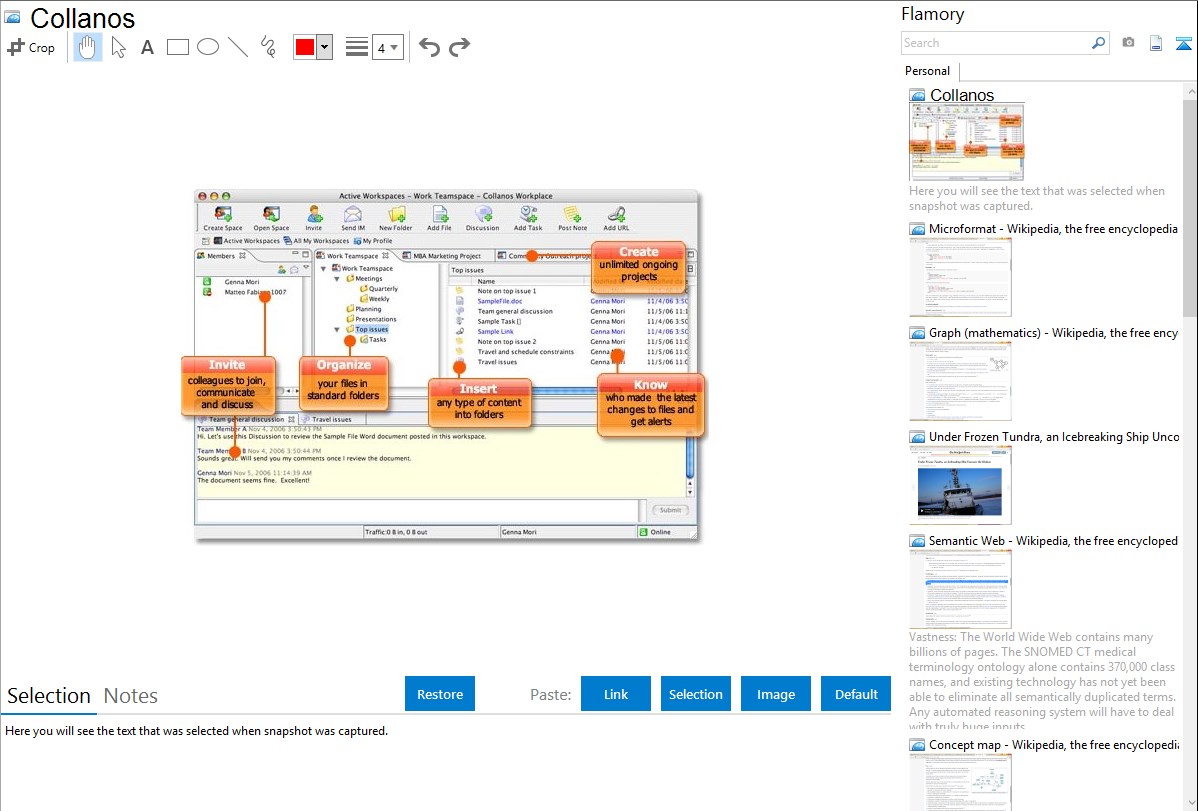Click the icon beside the Graph (mathematics) entry
Viewport: 1198px width, 811px height.
coord(917,333)
